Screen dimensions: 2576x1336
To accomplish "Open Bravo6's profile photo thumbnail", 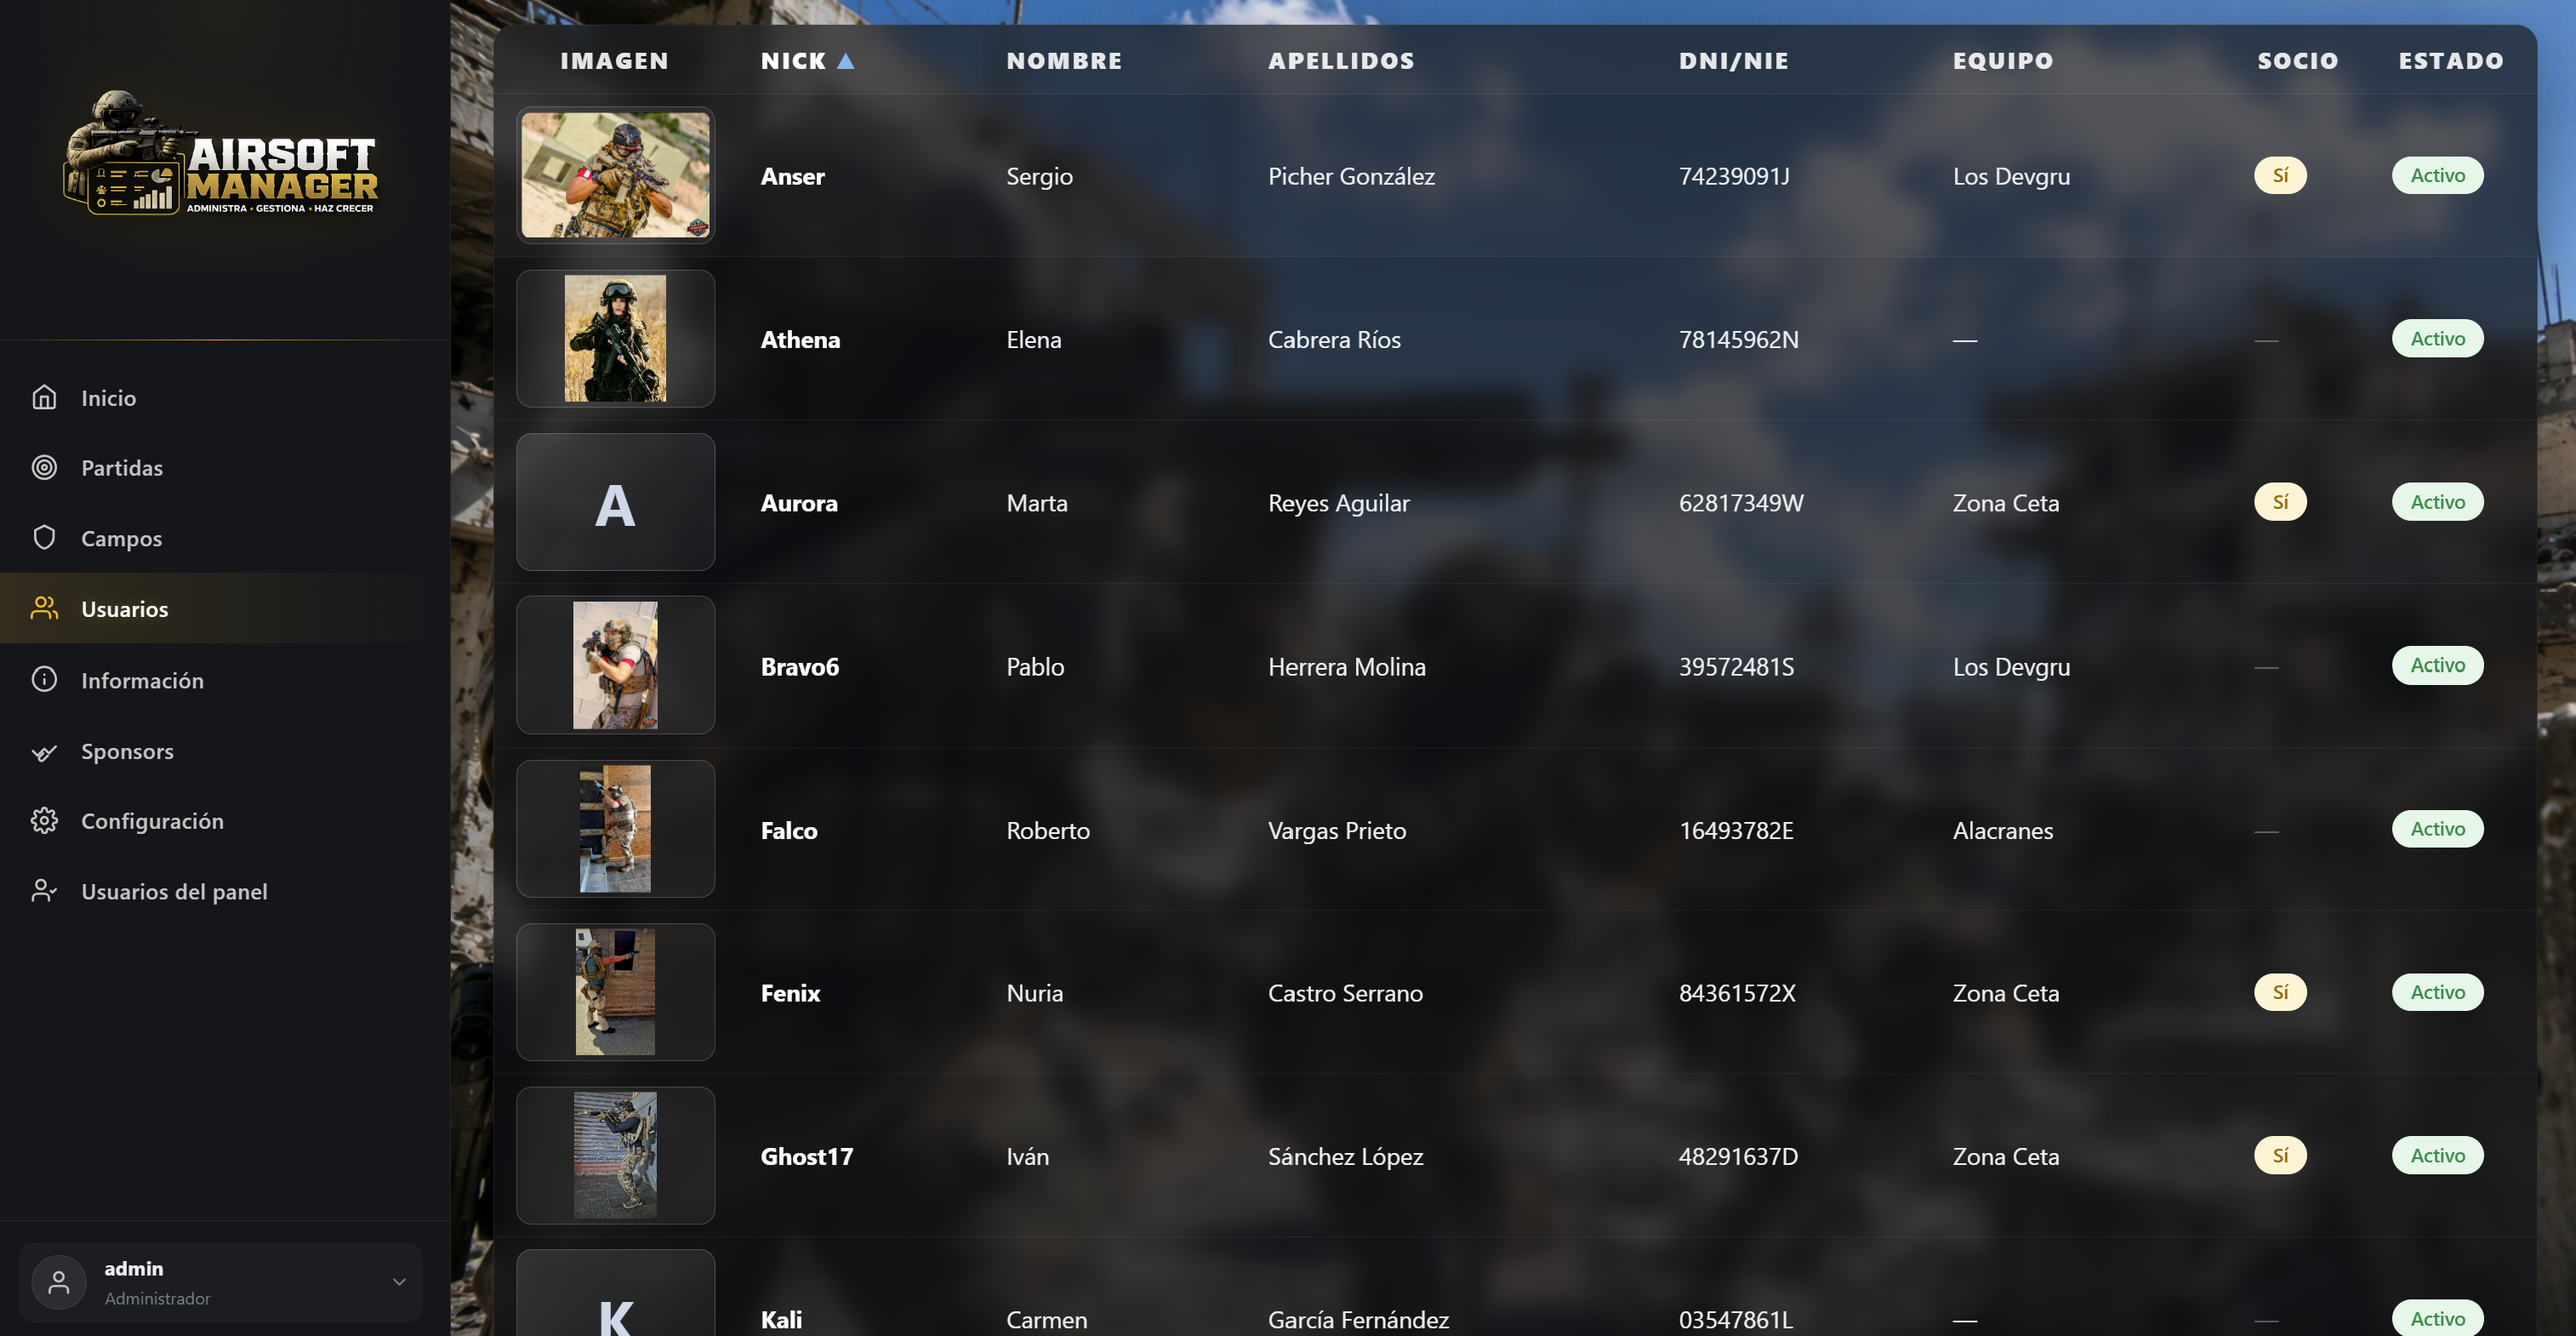I will coord(615,665).
